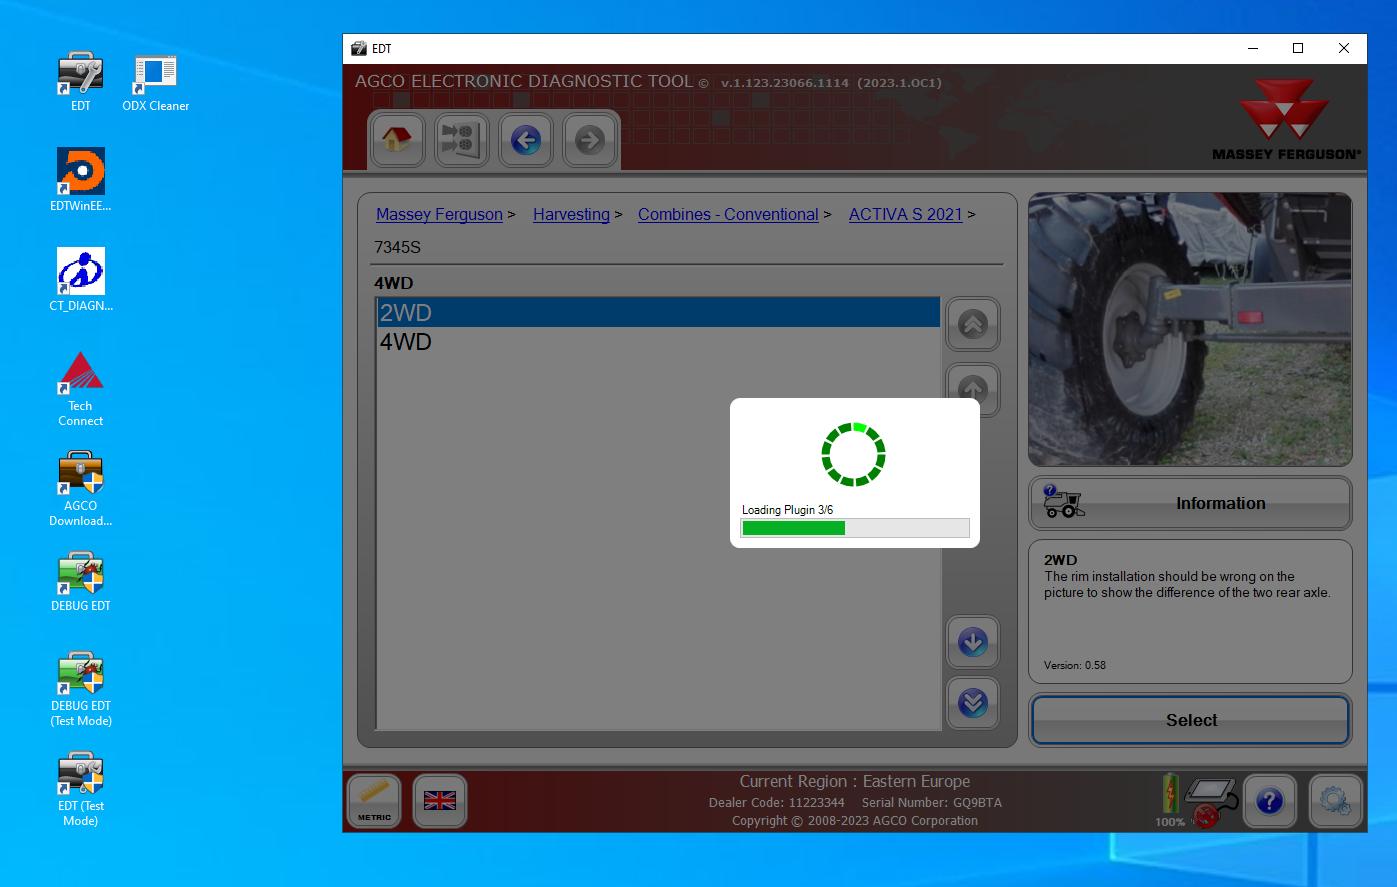1397x887 pixels.
Task: Change language using the UK flag icon
Action: pyautogui.click(x=439, y=800)
